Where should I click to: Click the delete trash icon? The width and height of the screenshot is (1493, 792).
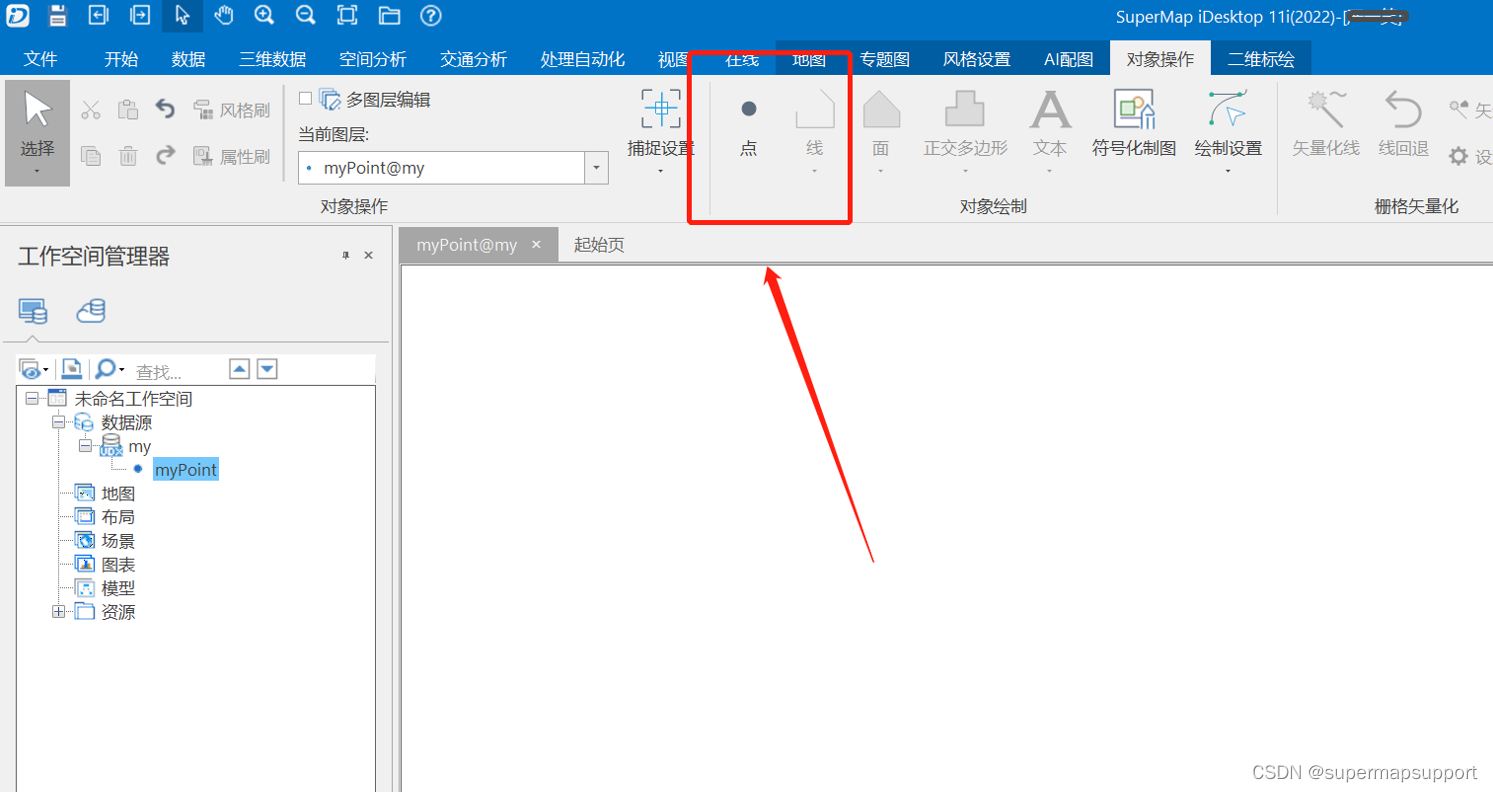[128, 155]
